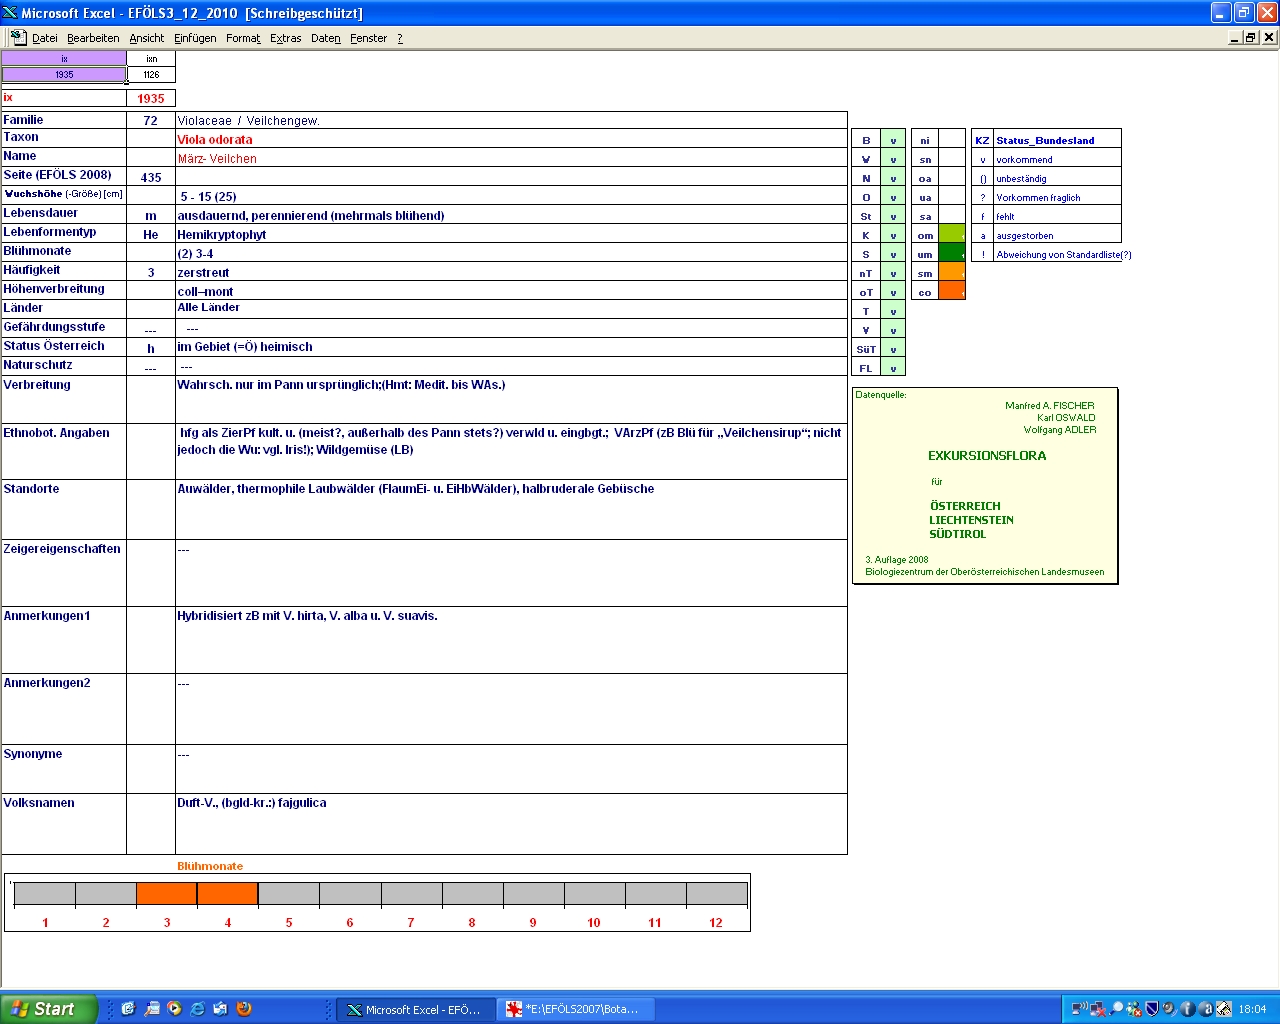1280x1024 pixels.
Task: Select the page number cell 435
Action: tap(151, 177)
